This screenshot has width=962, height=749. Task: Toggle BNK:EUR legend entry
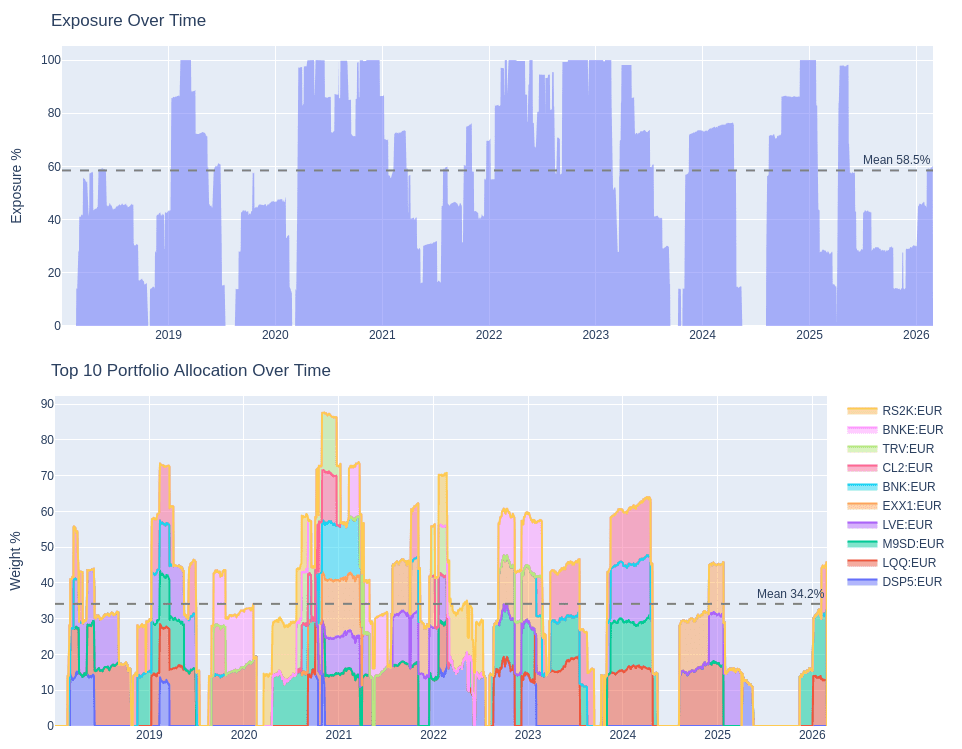pos(891,486)
